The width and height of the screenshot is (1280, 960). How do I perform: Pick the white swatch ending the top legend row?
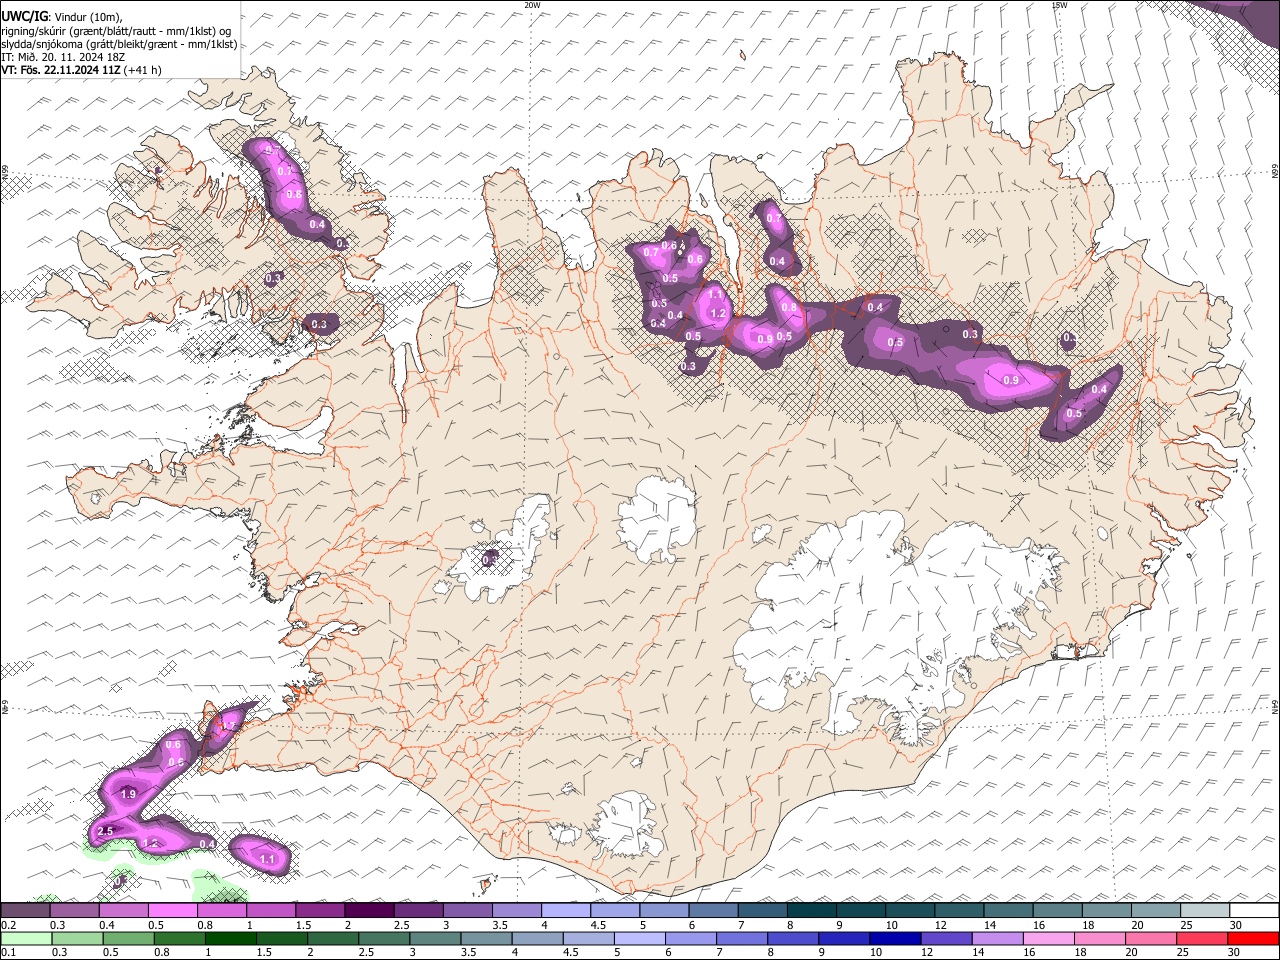tap(1254, 910)
